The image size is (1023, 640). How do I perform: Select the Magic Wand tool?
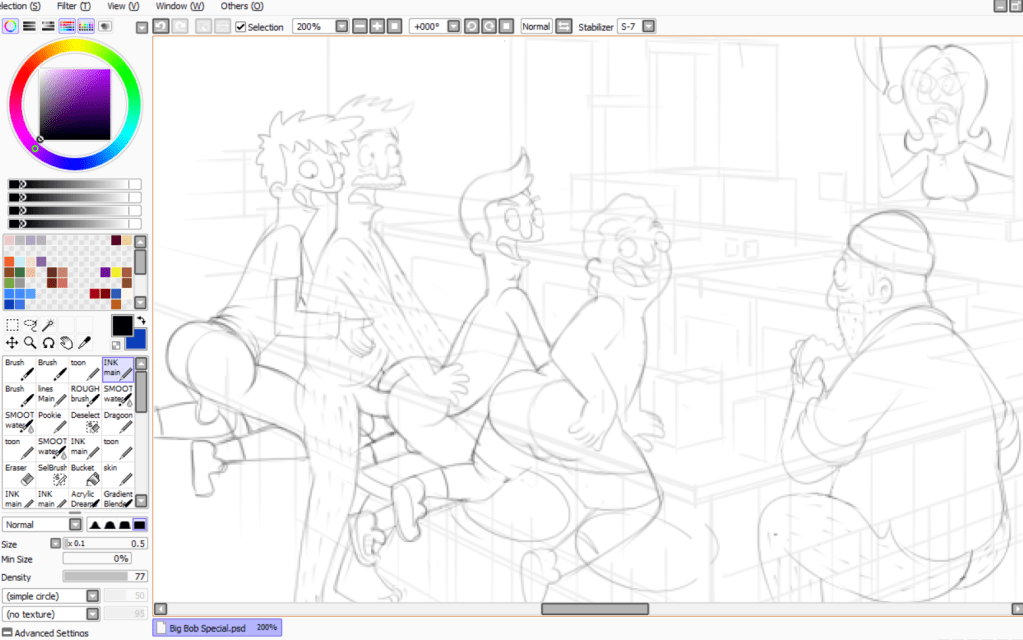coord(49,325)
